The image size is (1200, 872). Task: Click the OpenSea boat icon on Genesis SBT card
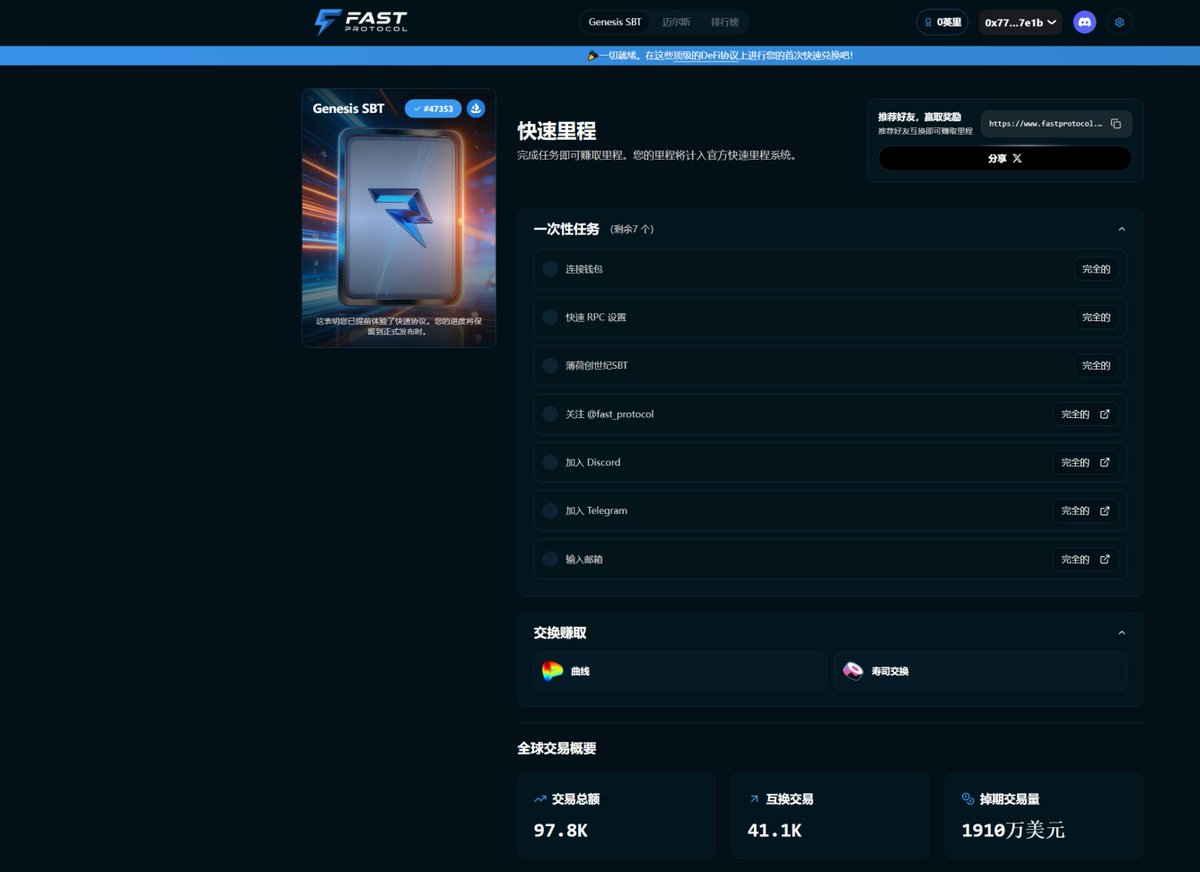[476, 108]
